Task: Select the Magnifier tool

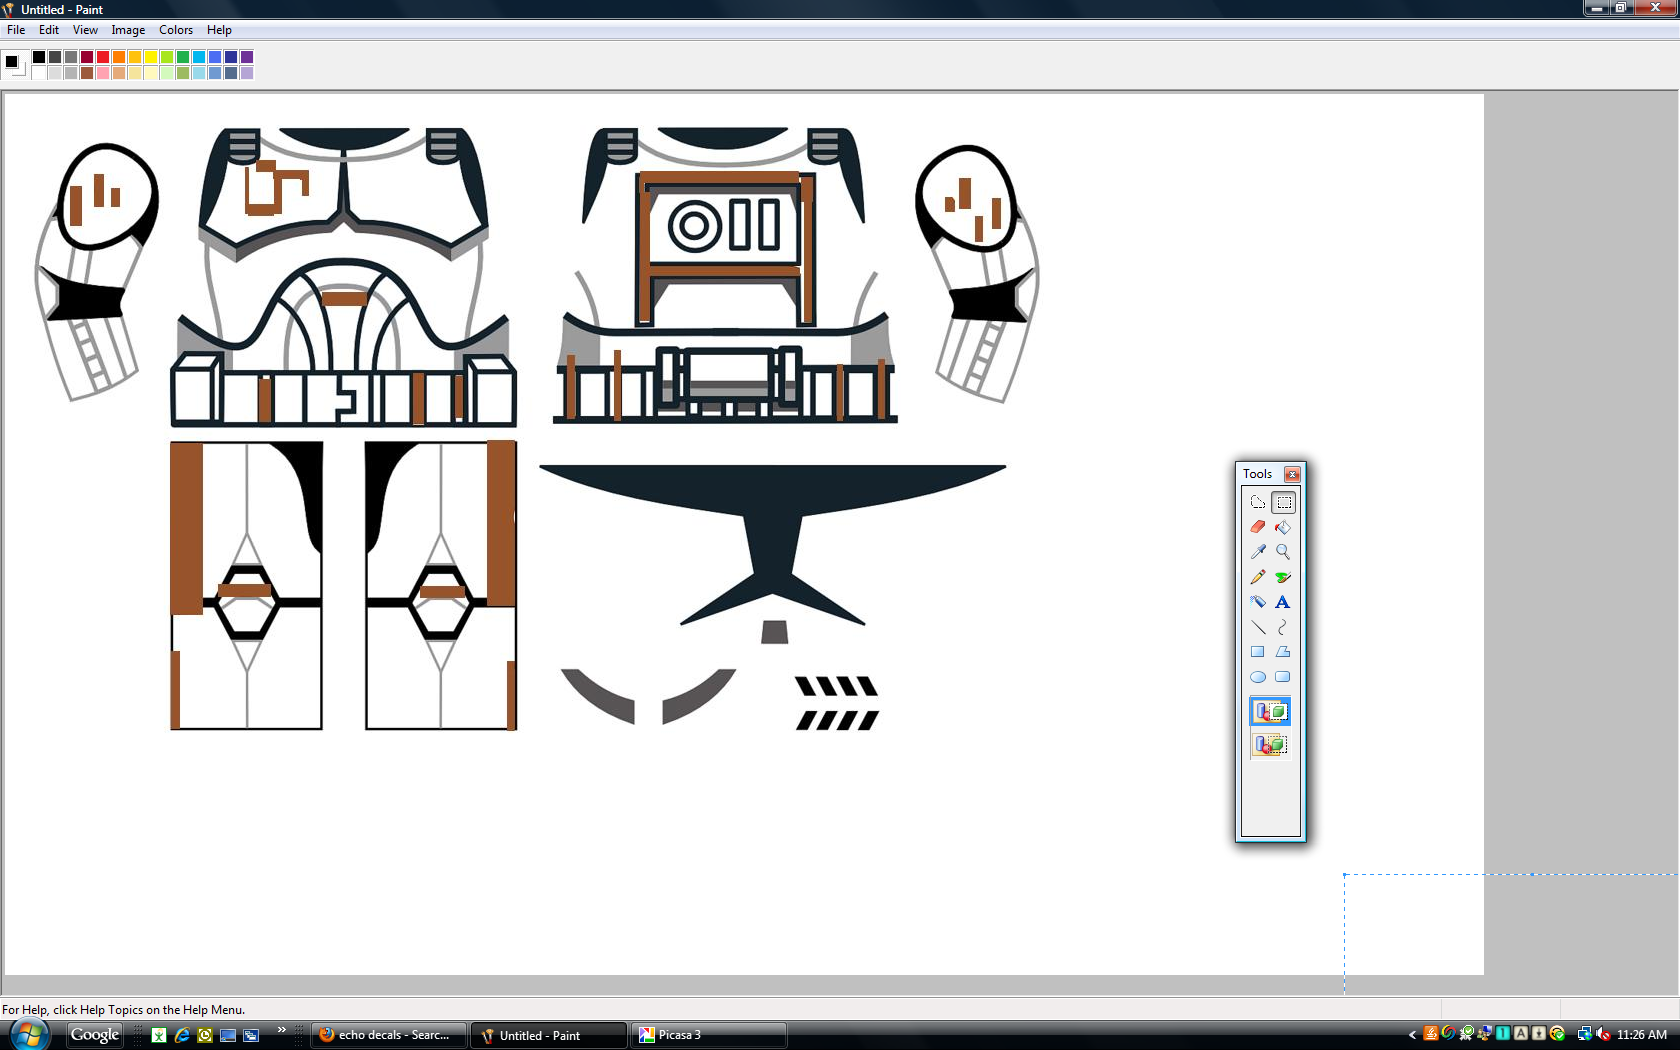Action: [x=1283, y=552]
